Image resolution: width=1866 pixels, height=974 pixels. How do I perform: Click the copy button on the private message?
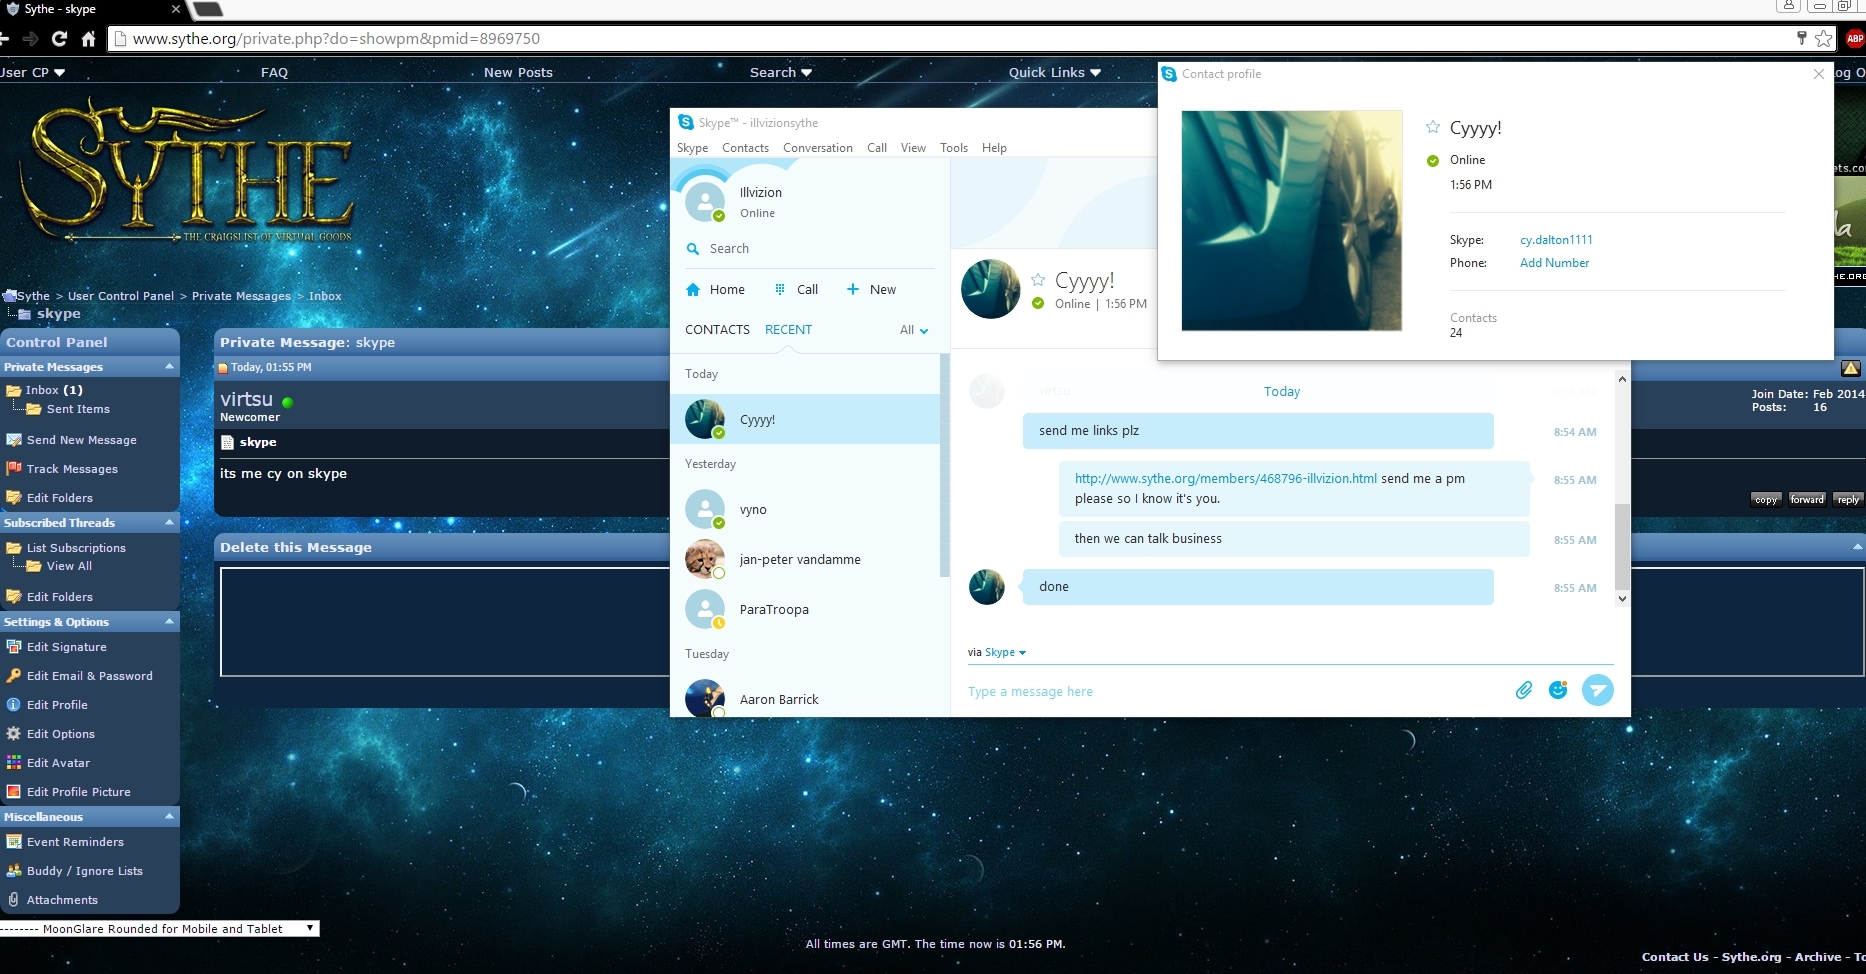pyautogui.click(x=1766, y=500)
